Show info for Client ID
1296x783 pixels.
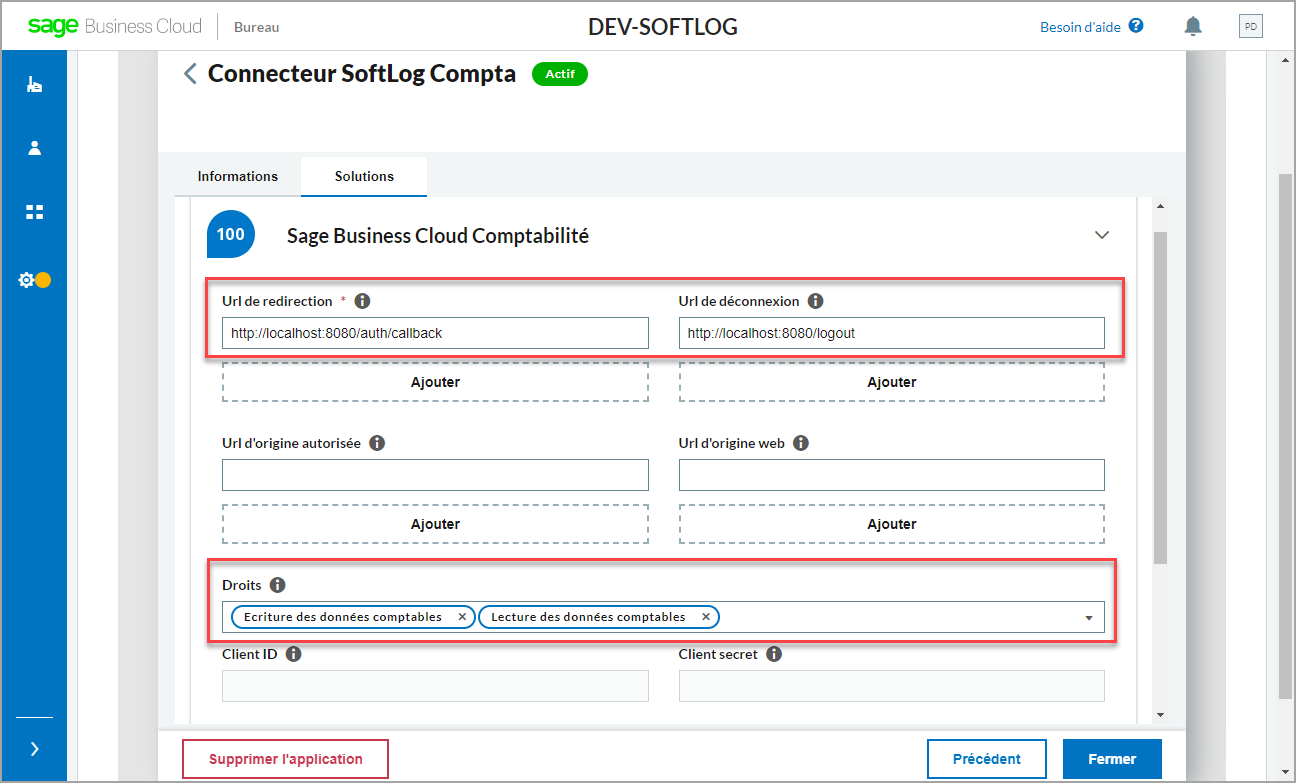(294, 654)
